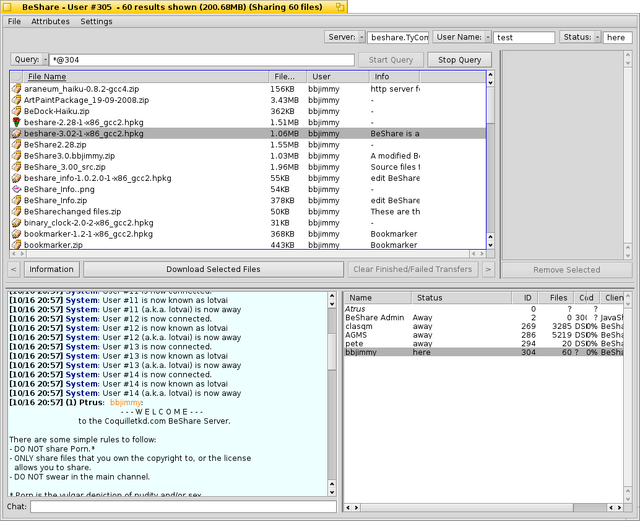Sort results by File size column header

[288, 76]
